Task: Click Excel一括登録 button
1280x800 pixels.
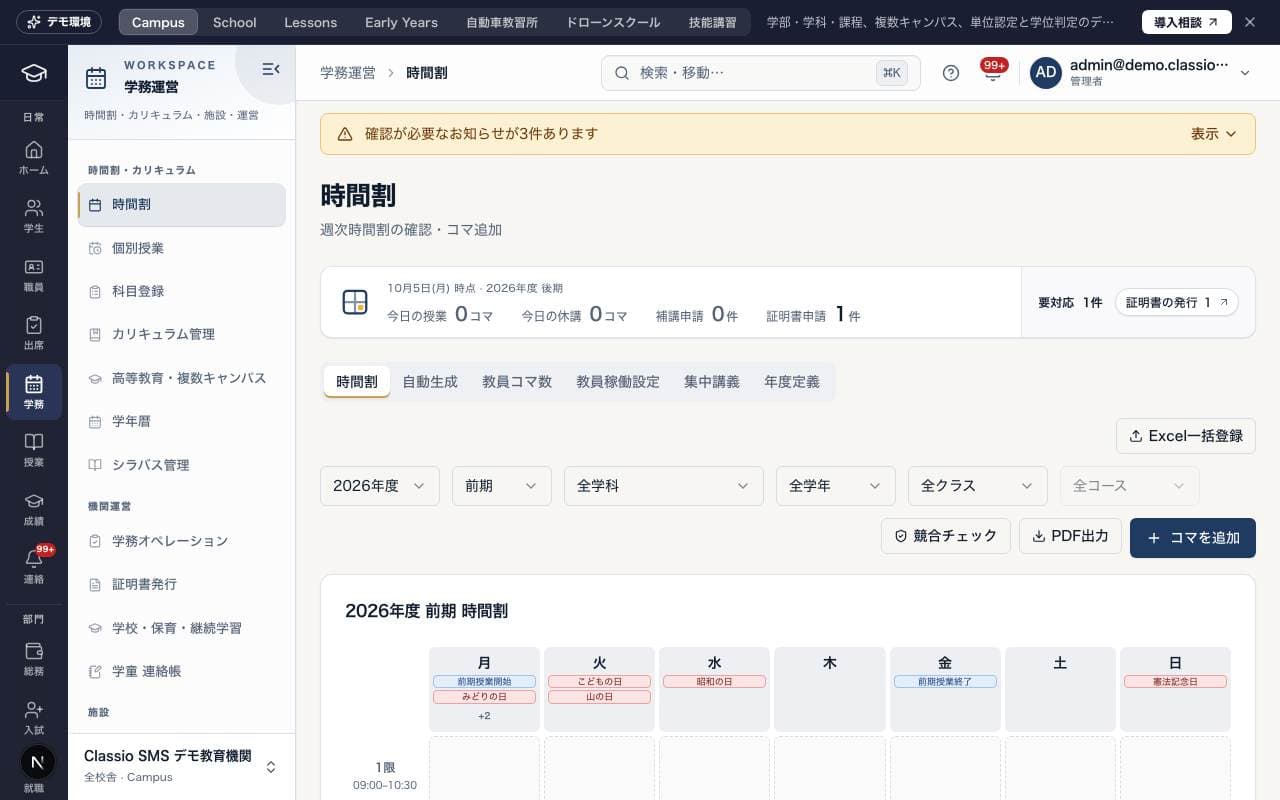Action: tap(1186, 436)
